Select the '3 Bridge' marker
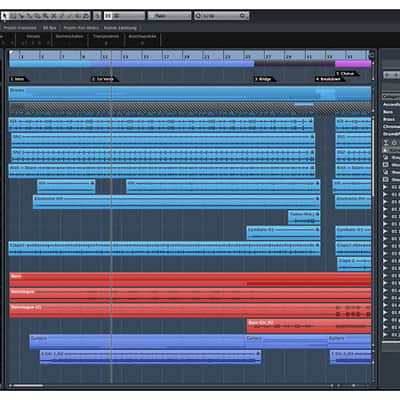Viewport: 400px width, 400px height. point(265,79)
